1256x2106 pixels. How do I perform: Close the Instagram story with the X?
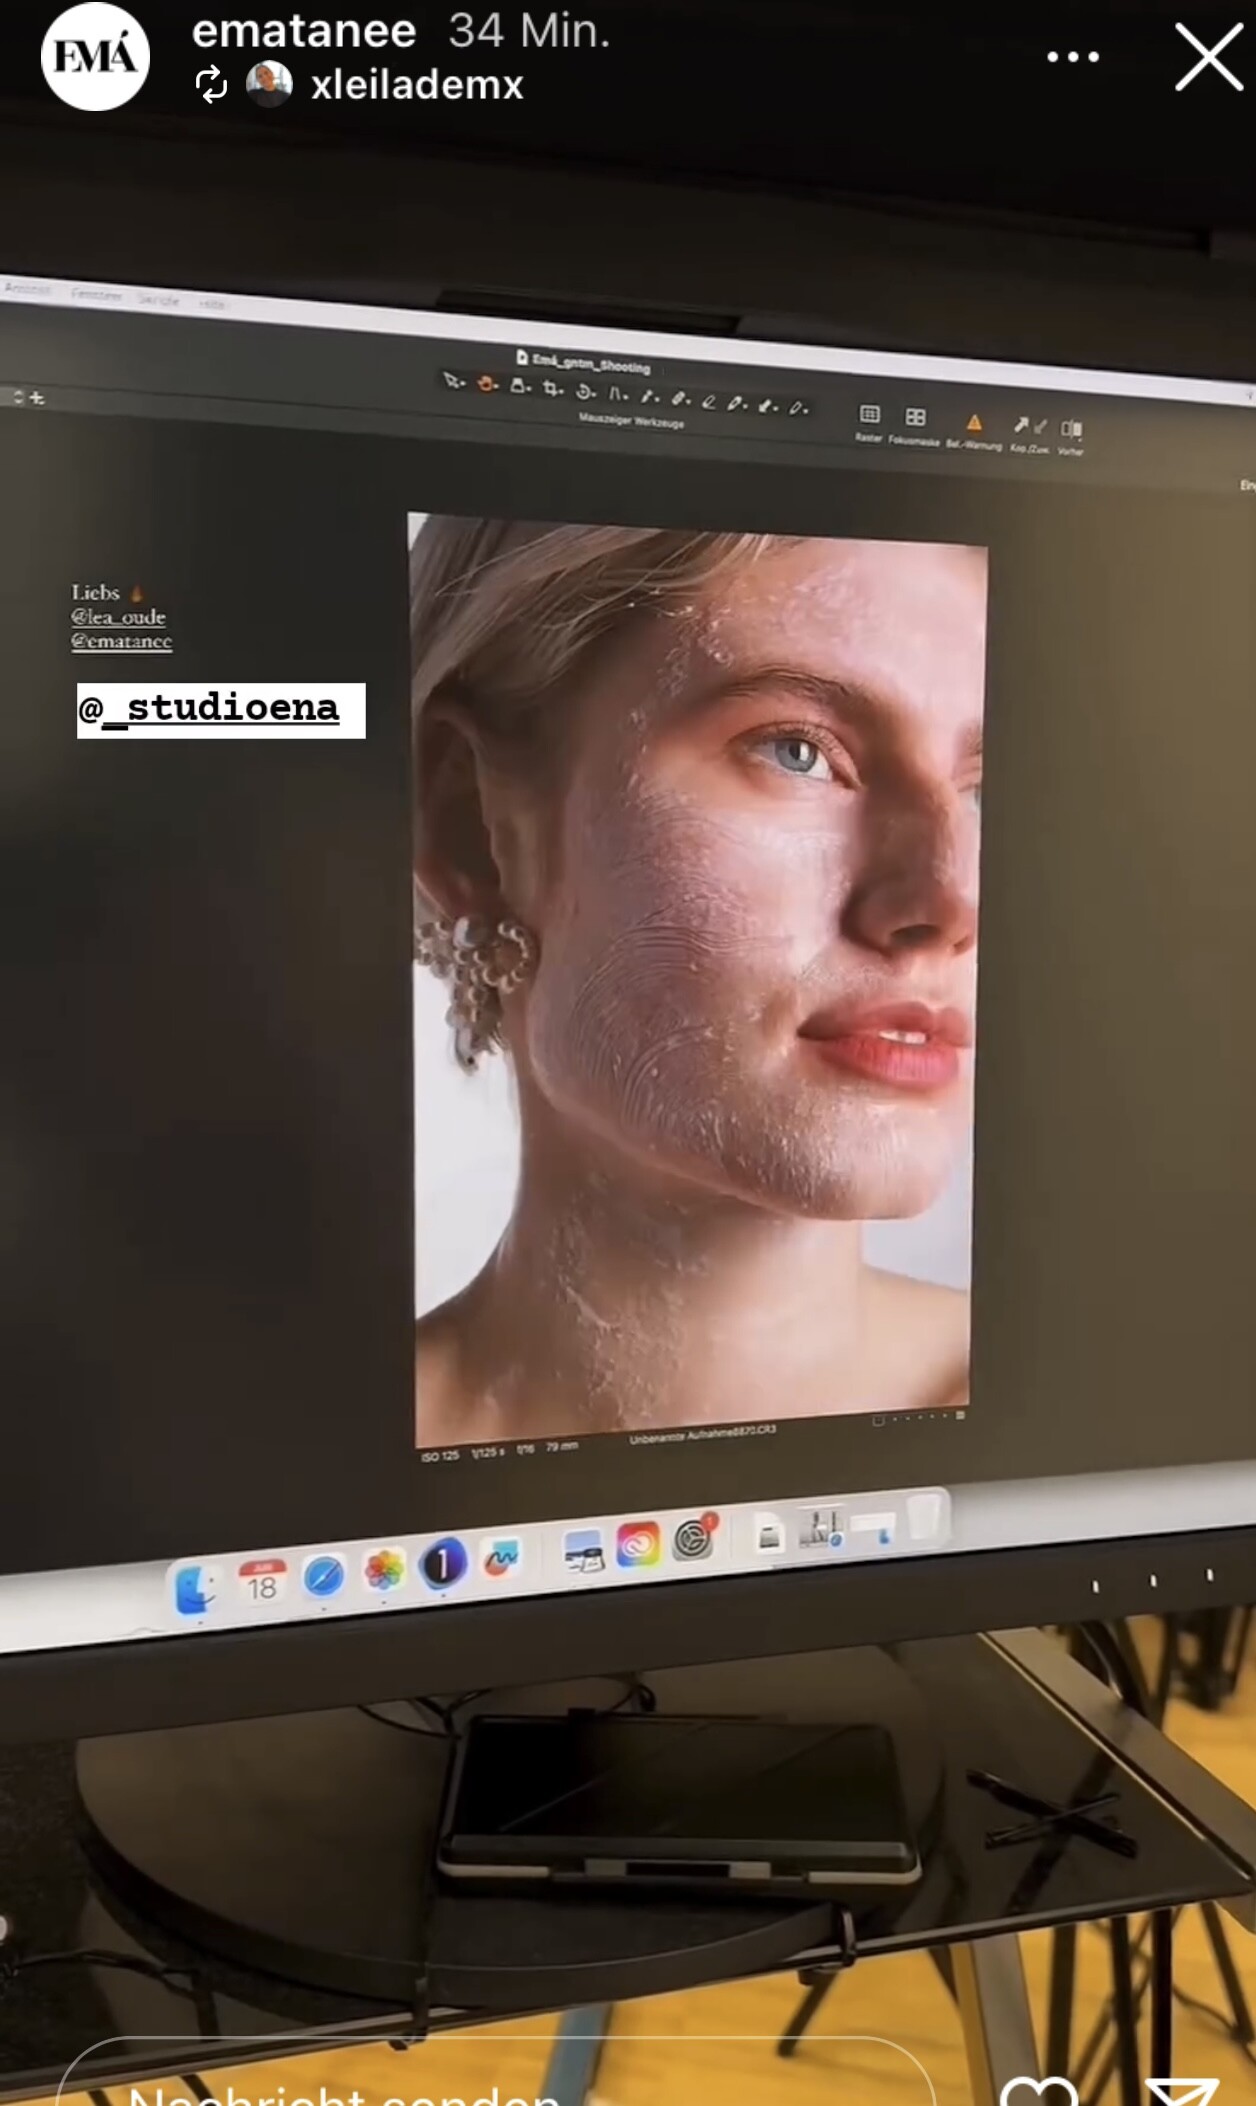(x=1208, y=57)
